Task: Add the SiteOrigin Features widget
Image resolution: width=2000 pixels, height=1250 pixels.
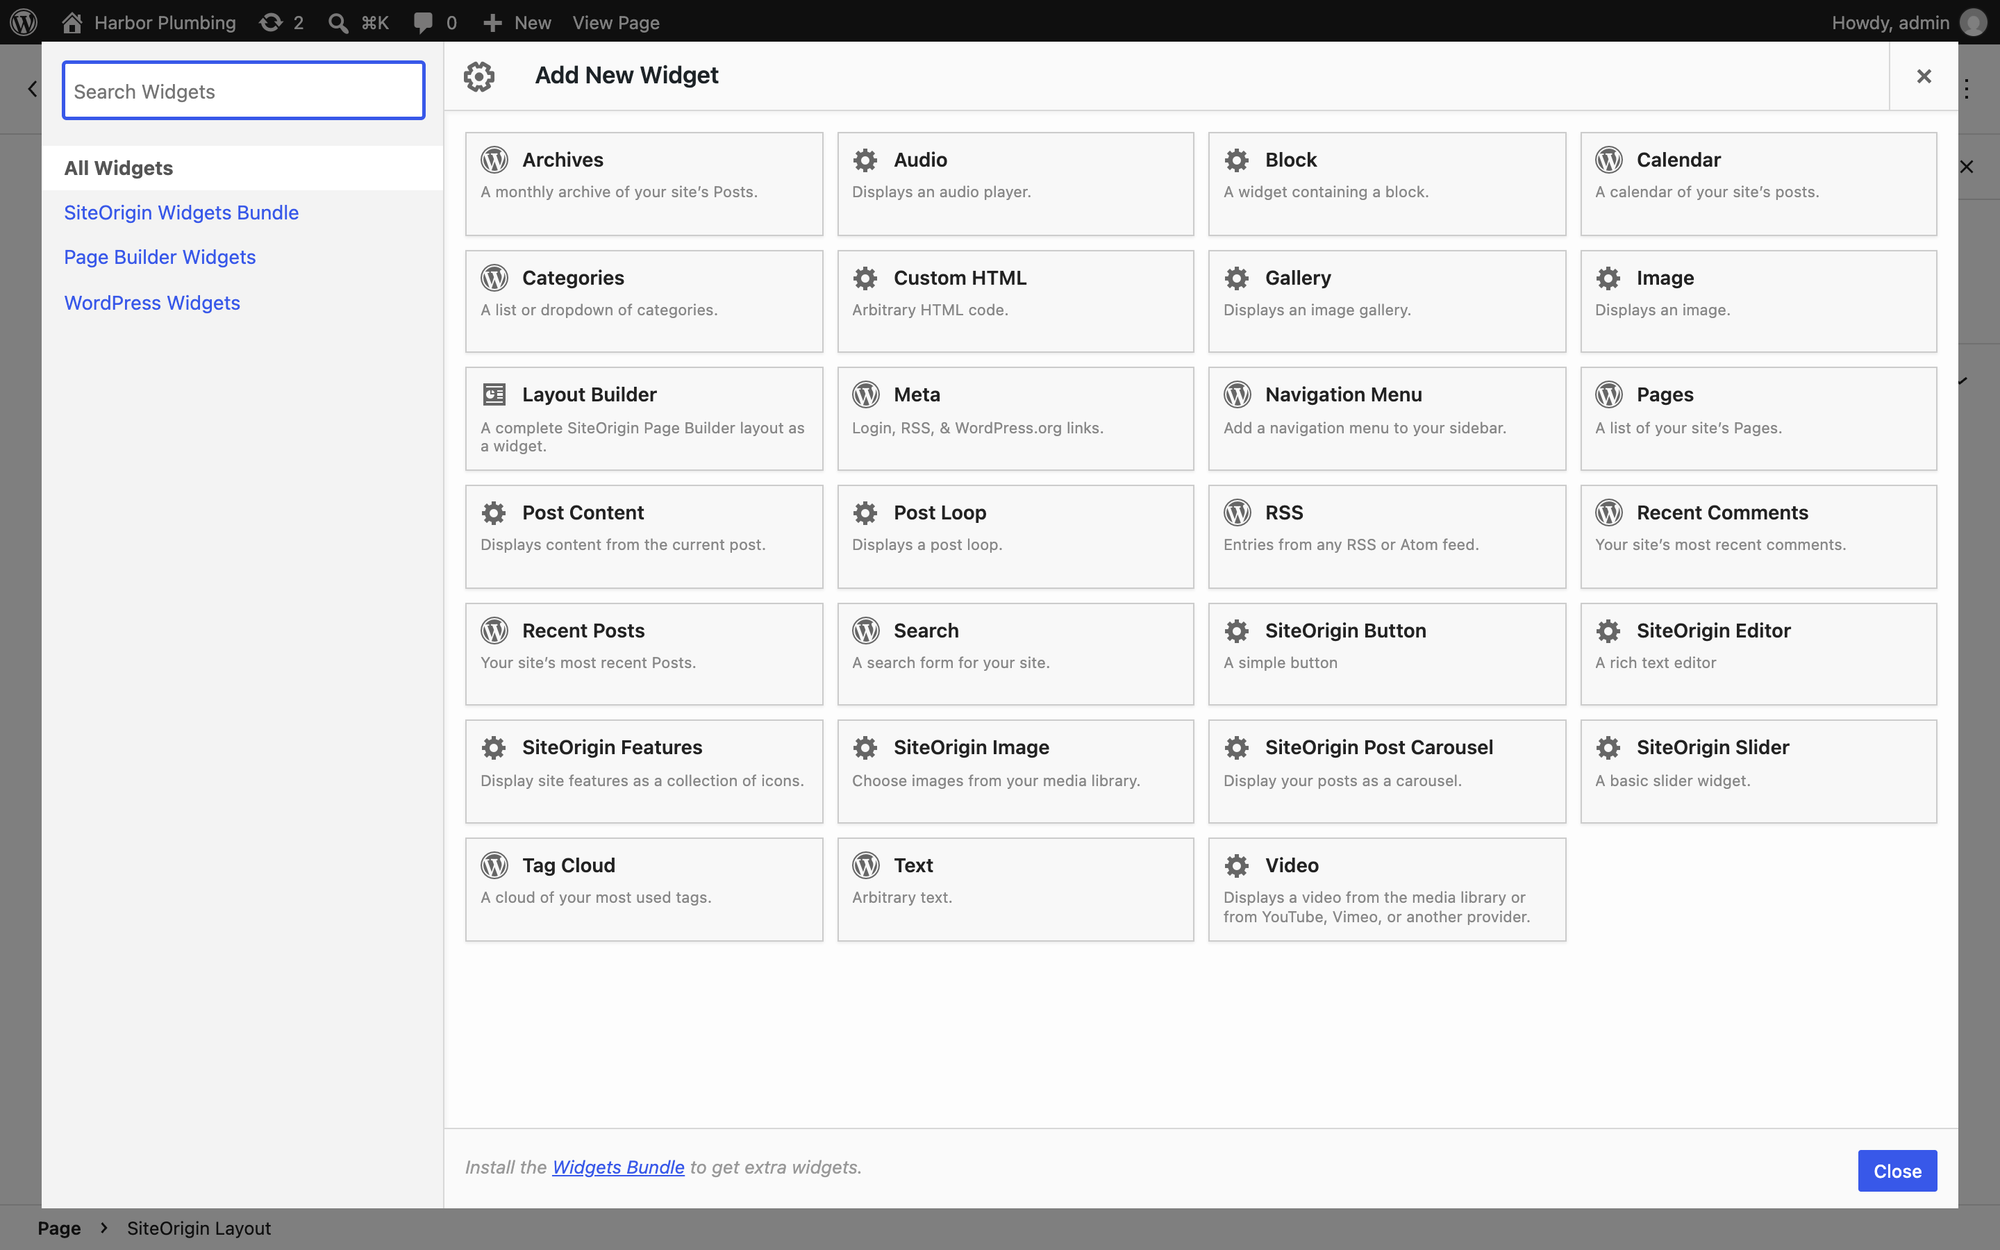Action: coord(644,772)
